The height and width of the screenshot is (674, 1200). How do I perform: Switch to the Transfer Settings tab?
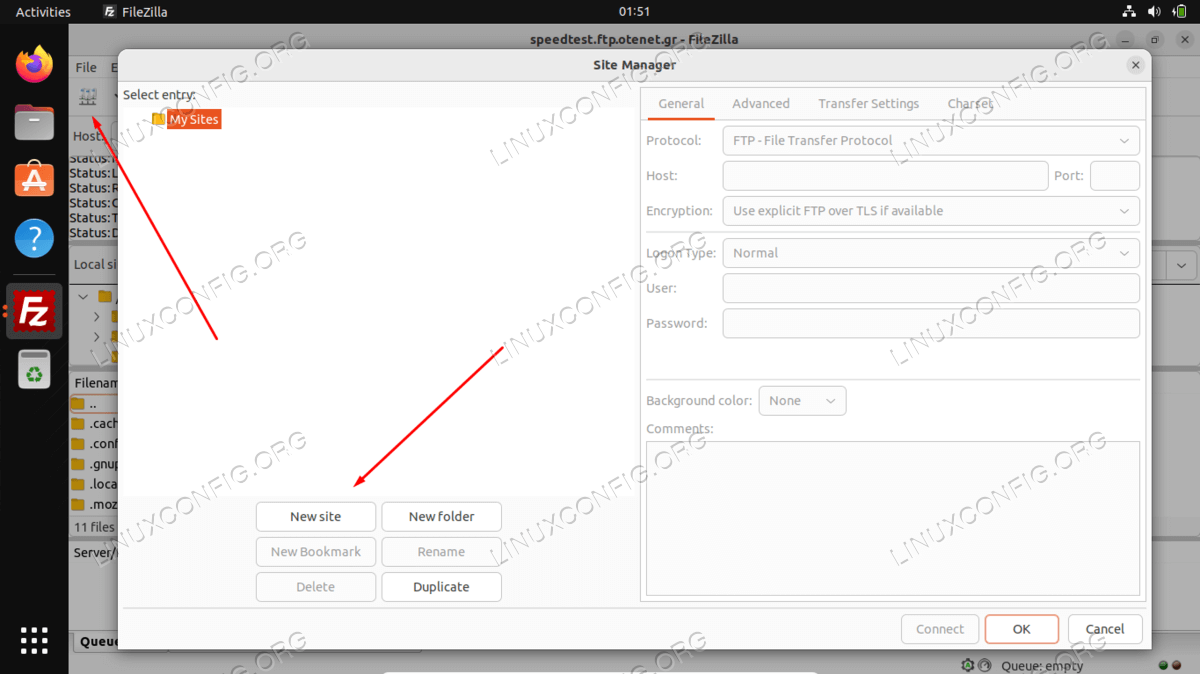(x=868, y=104)
